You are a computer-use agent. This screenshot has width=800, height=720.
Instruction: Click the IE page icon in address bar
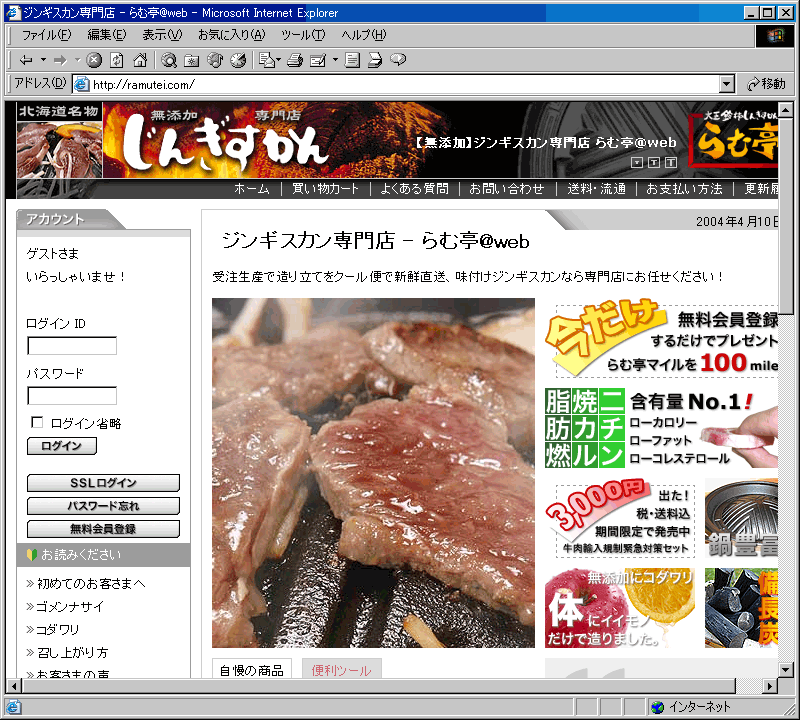pos(82,84)
